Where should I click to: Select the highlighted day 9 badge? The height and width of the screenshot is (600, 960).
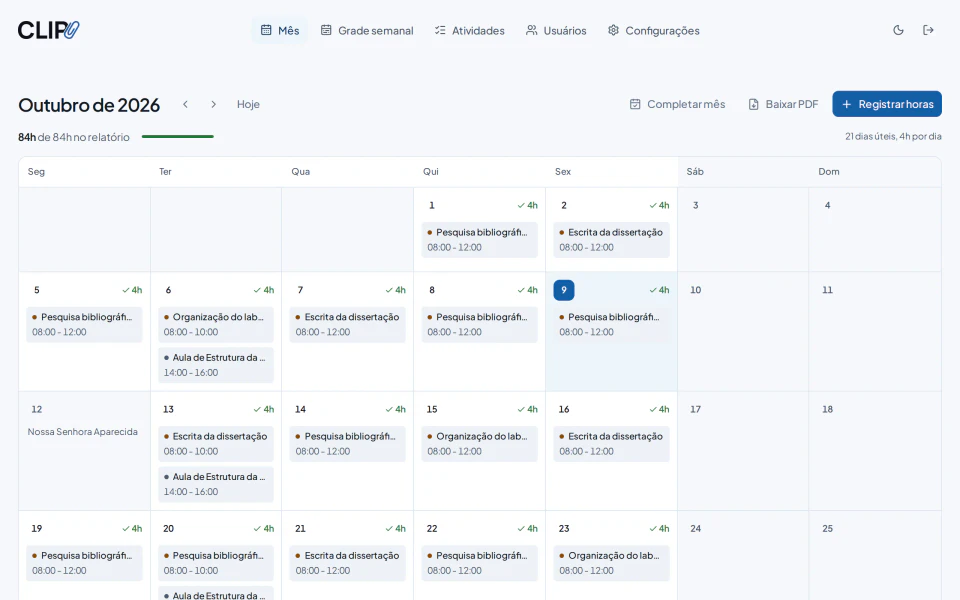pos(564,290)
